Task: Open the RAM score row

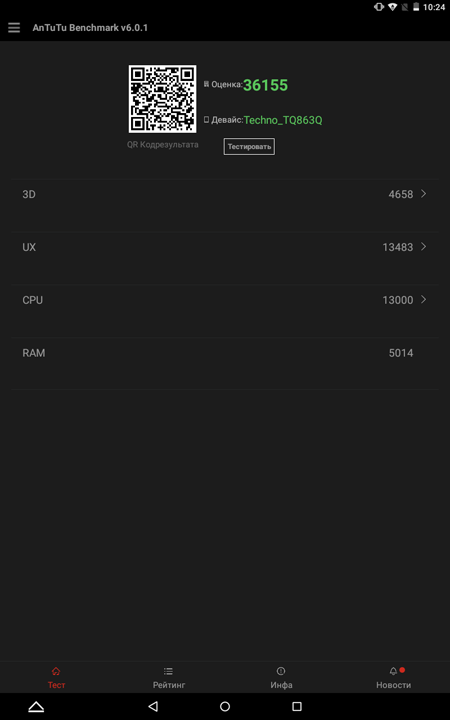Action: pos(225,353)
